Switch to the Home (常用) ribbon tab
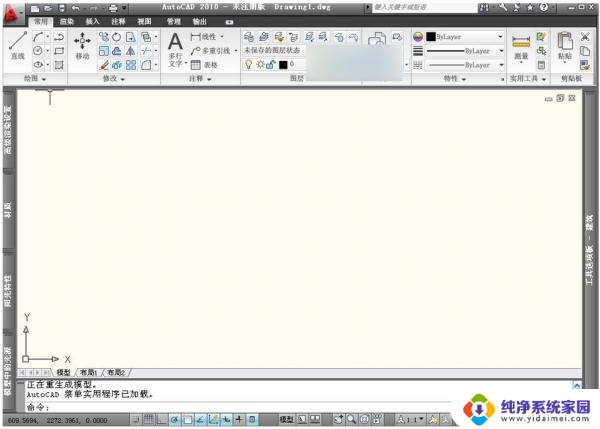 pyautogui.click(x=41, y=21)
